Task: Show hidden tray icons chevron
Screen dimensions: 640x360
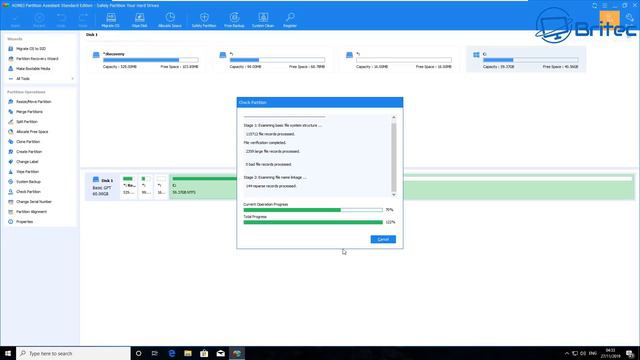Action: click(567, 353)
